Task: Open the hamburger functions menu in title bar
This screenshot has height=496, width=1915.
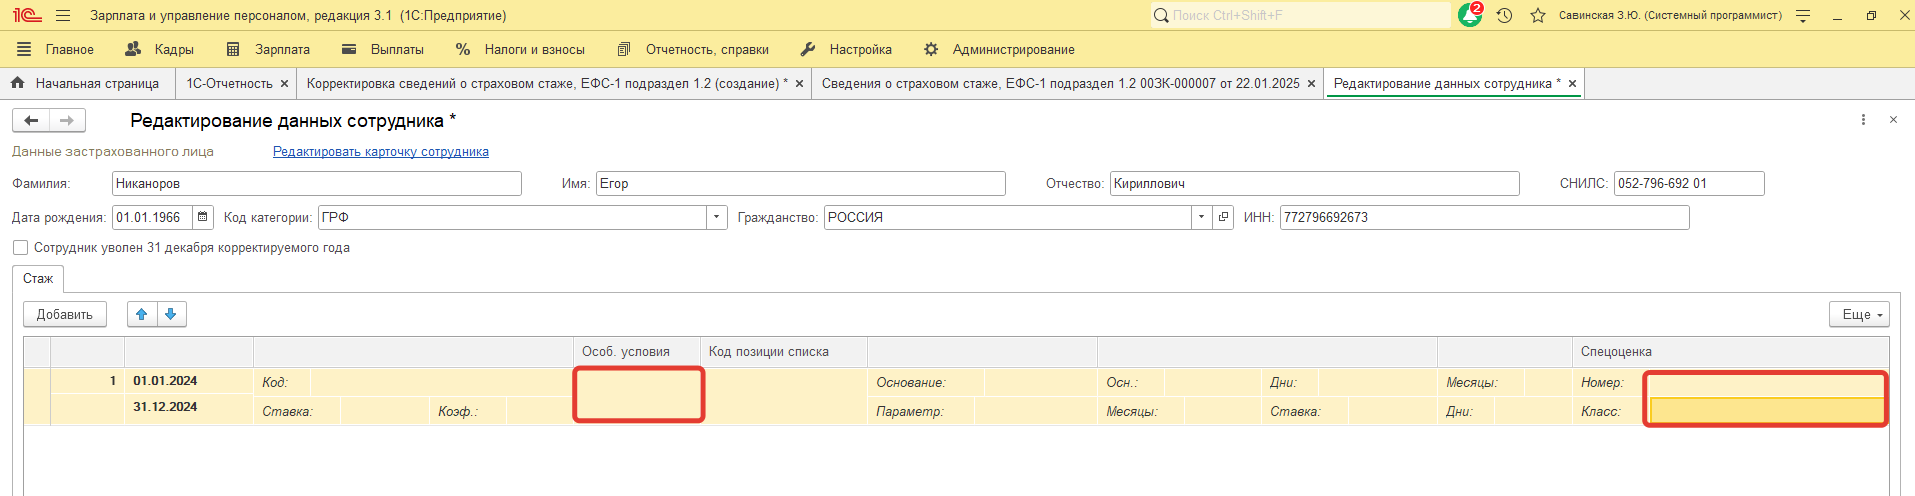Action: coord(63,16)
